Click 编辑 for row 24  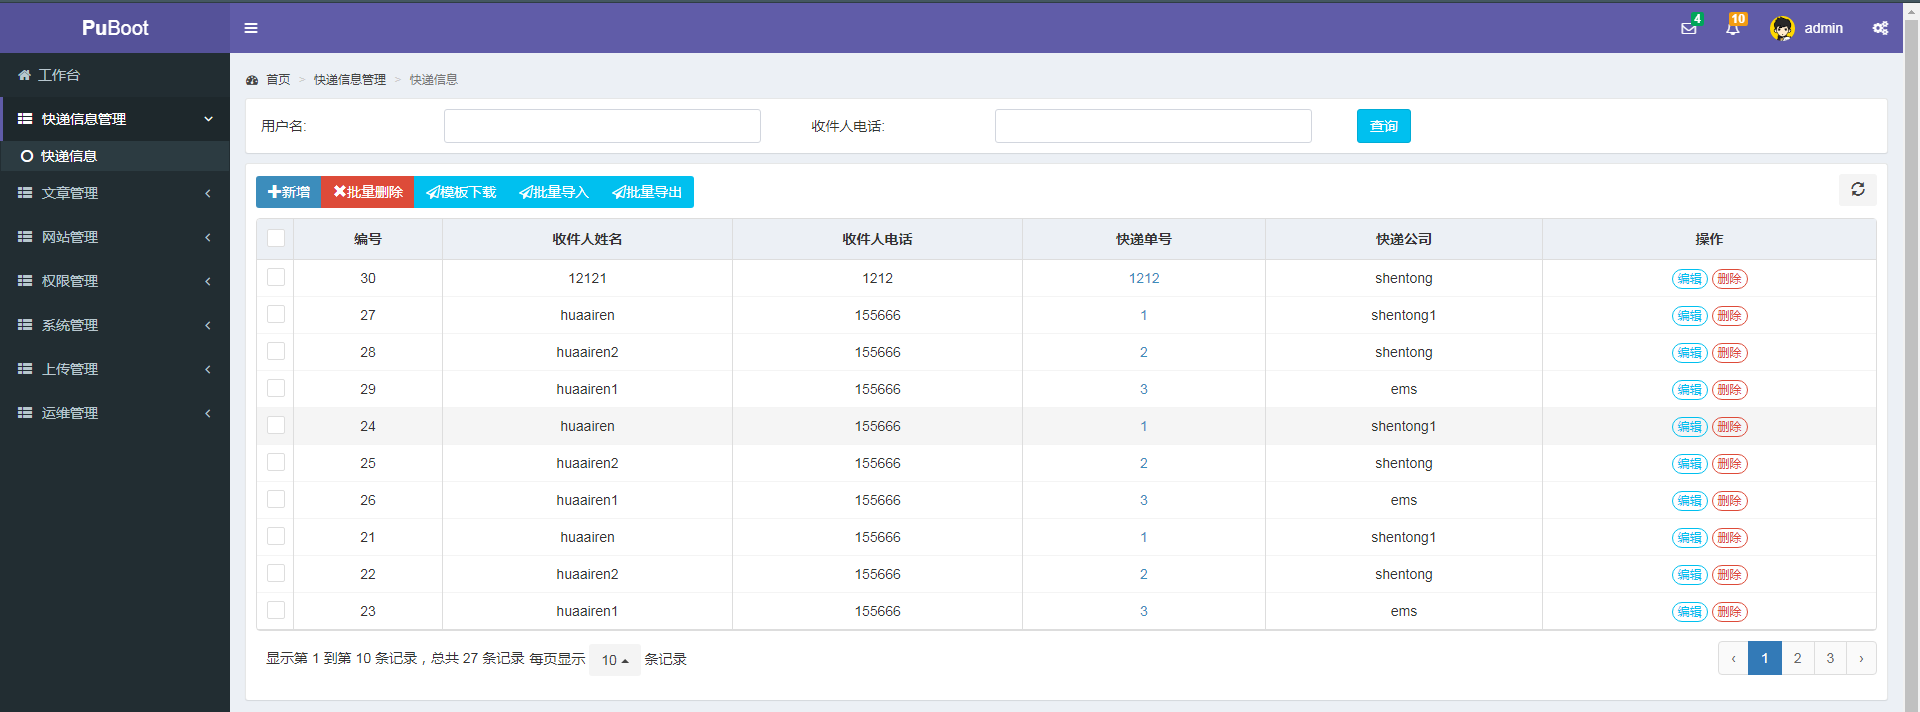(x=1689, y=427)
